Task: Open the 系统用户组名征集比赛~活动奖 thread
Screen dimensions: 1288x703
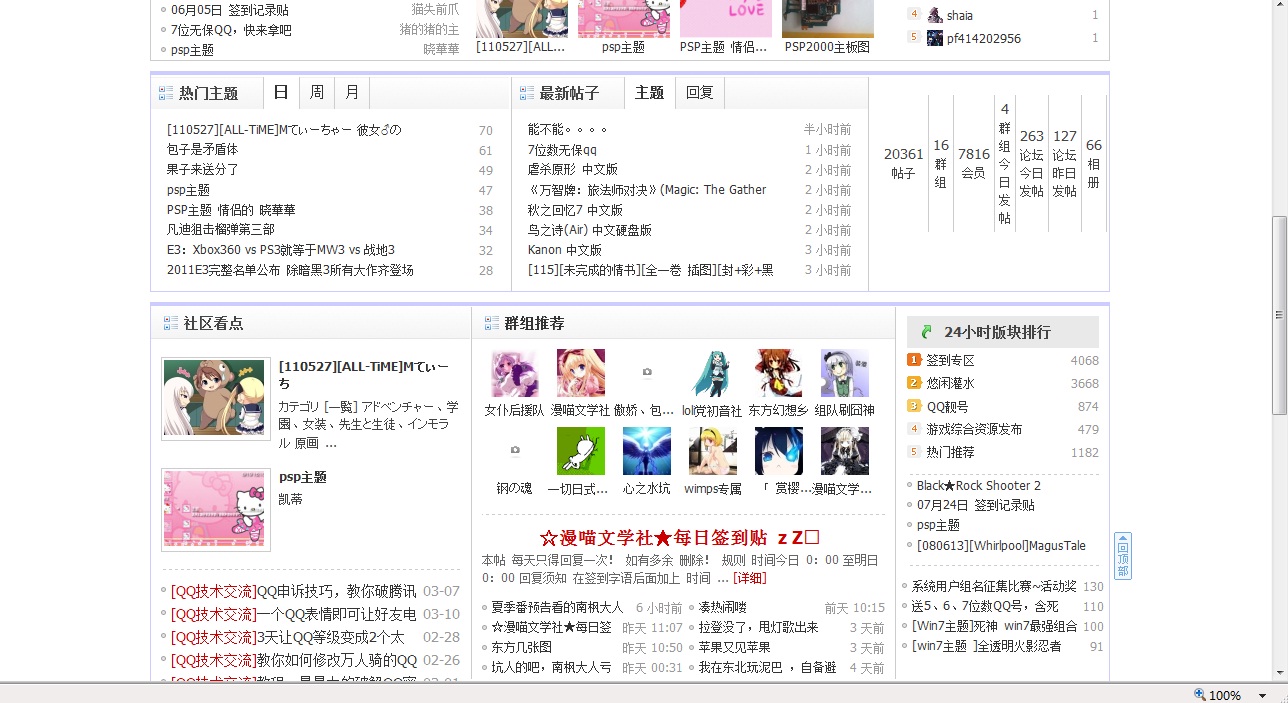Action: [994, 587]
